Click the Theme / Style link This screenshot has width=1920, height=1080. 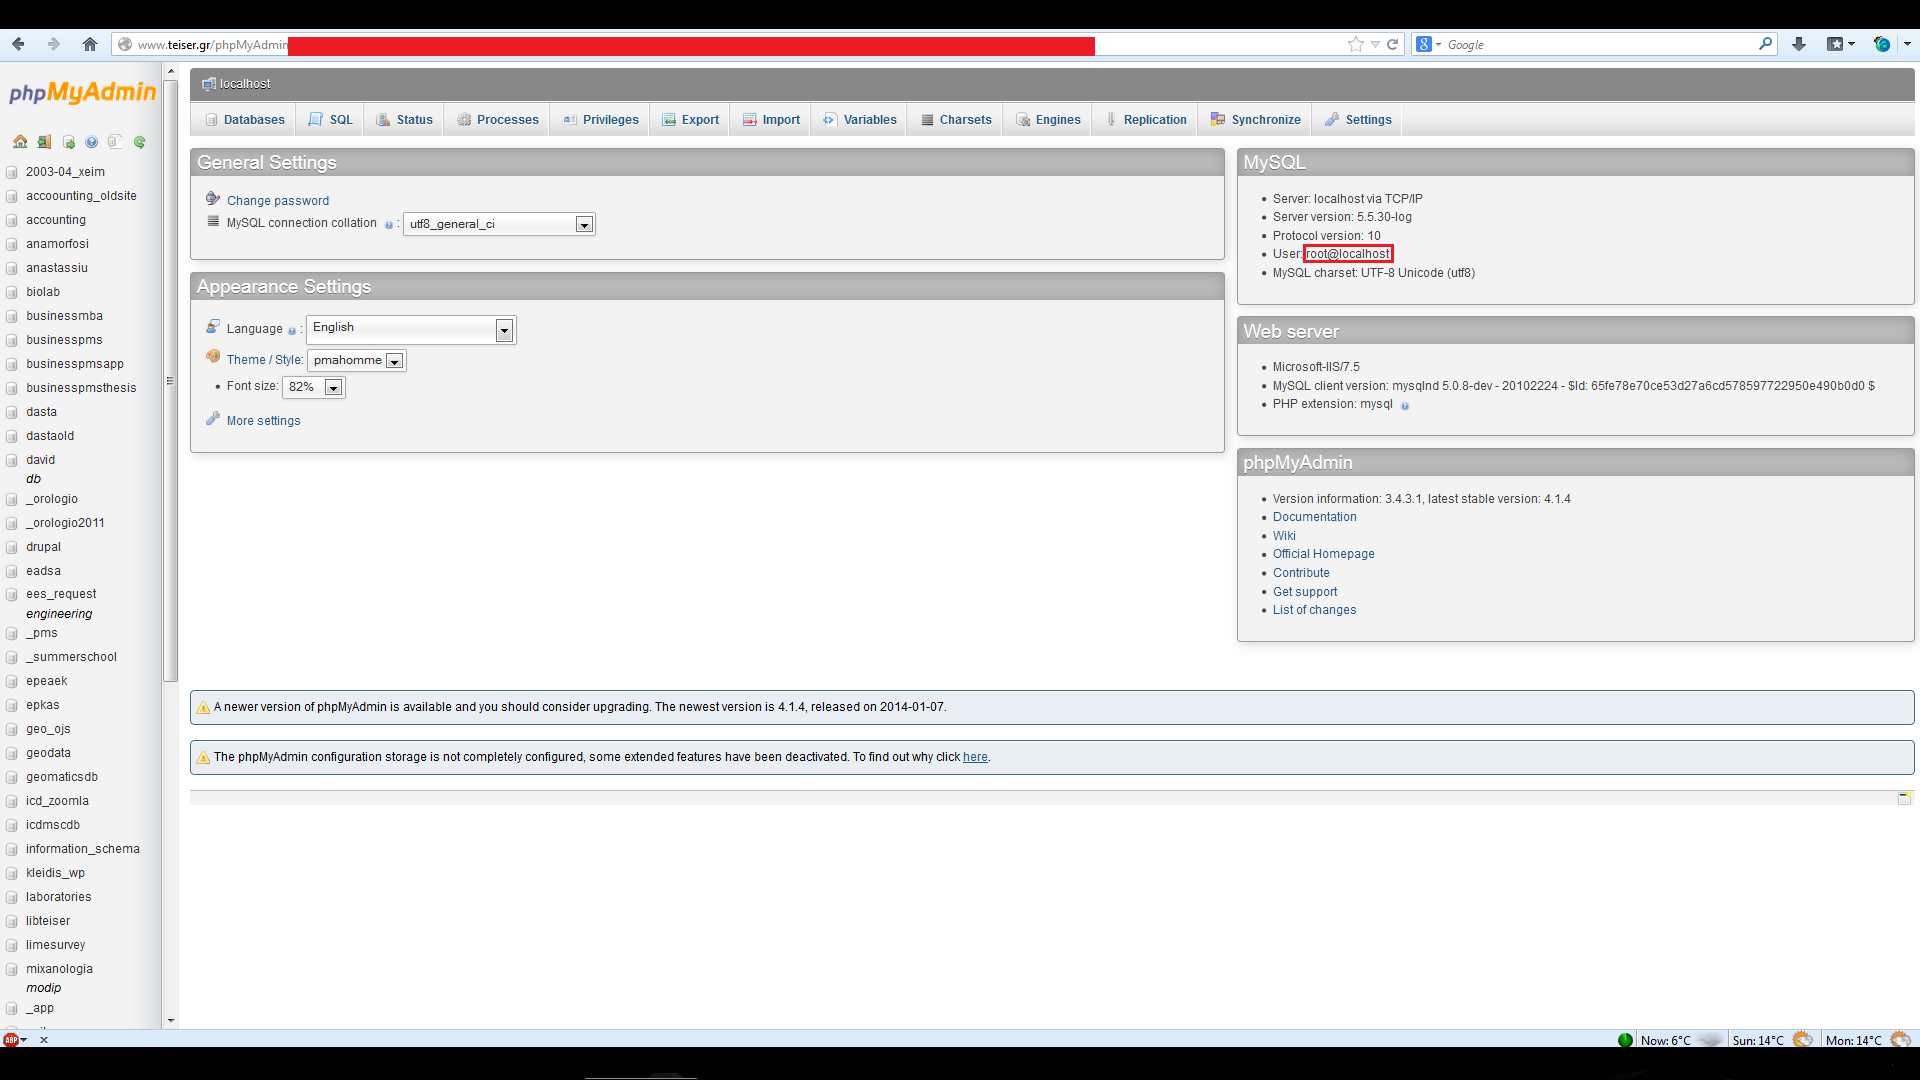point(264,360)
